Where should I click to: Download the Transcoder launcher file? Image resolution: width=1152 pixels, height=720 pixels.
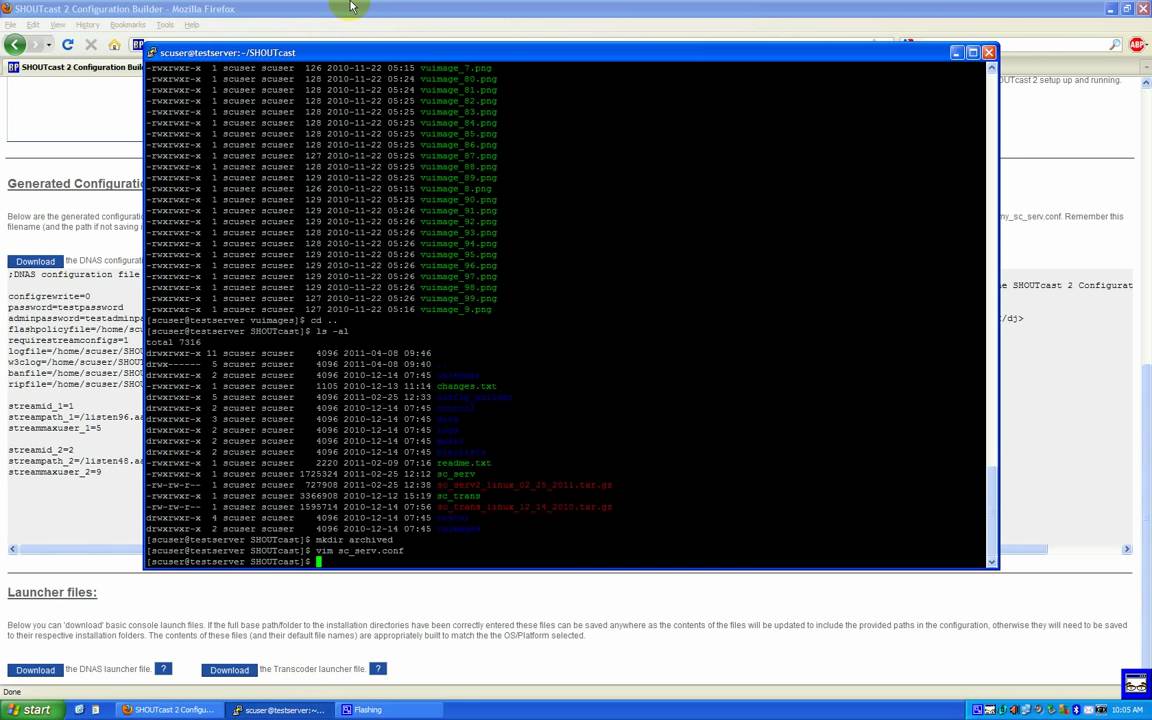coord(229,670)
